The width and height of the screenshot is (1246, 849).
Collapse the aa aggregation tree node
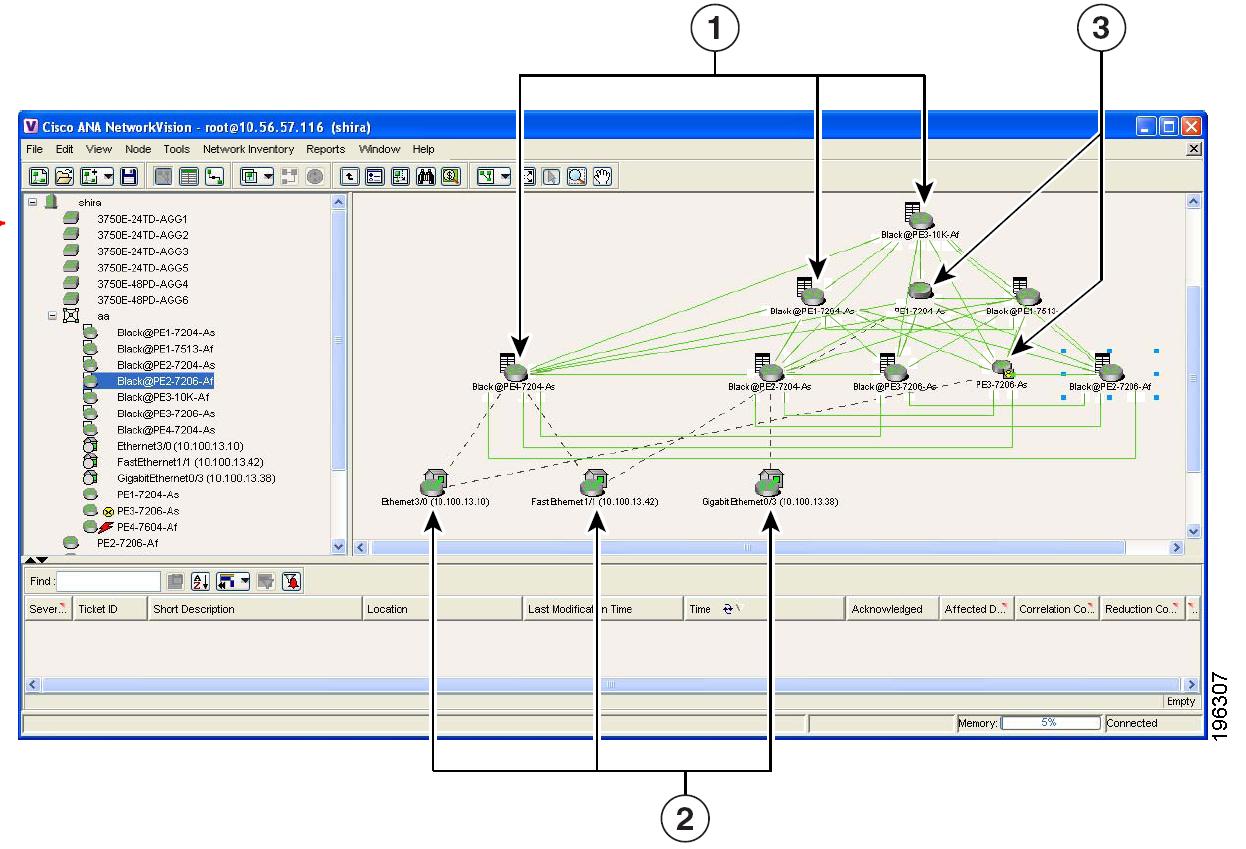click(53, 315)
